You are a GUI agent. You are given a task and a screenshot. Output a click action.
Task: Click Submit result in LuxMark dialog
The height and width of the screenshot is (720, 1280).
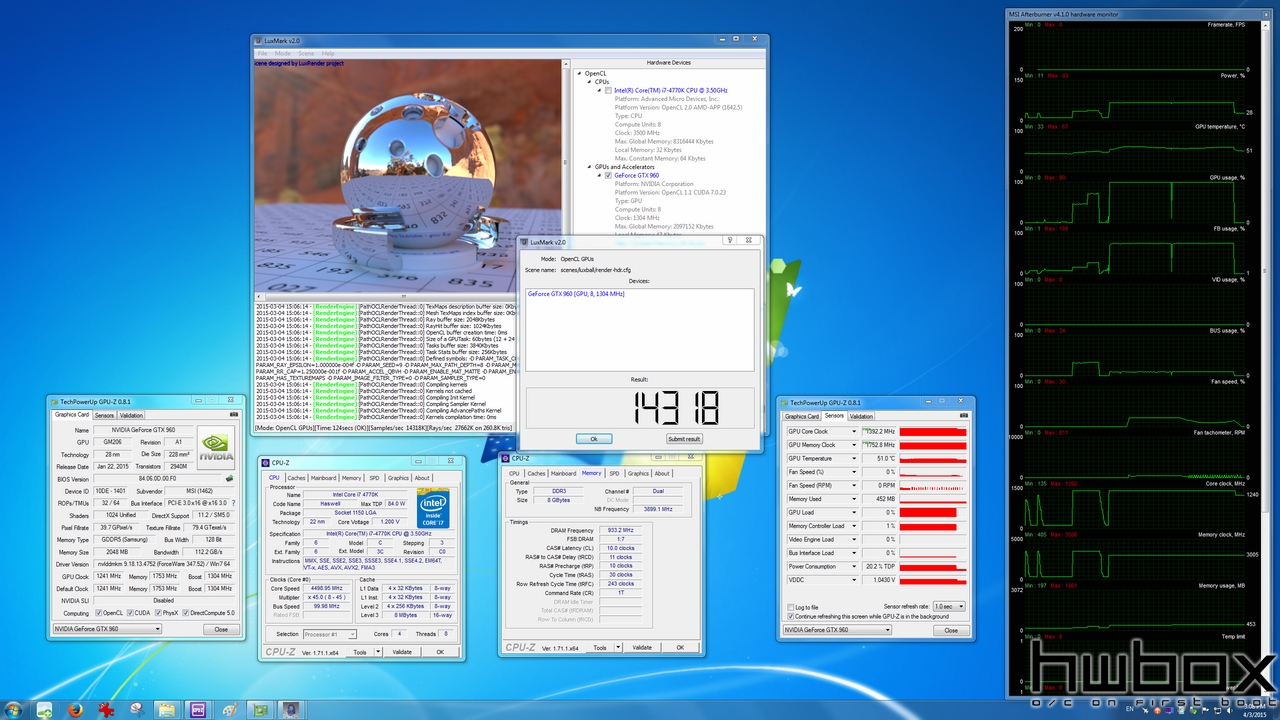[684, 439]
